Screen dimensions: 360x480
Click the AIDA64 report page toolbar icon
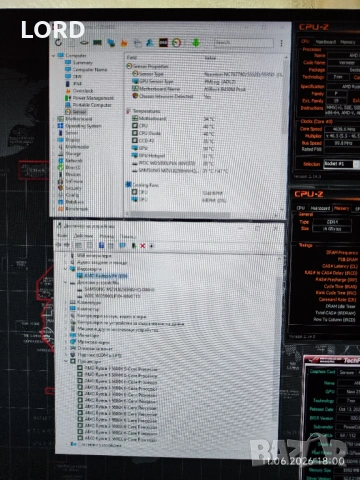(x=71, y=43)
